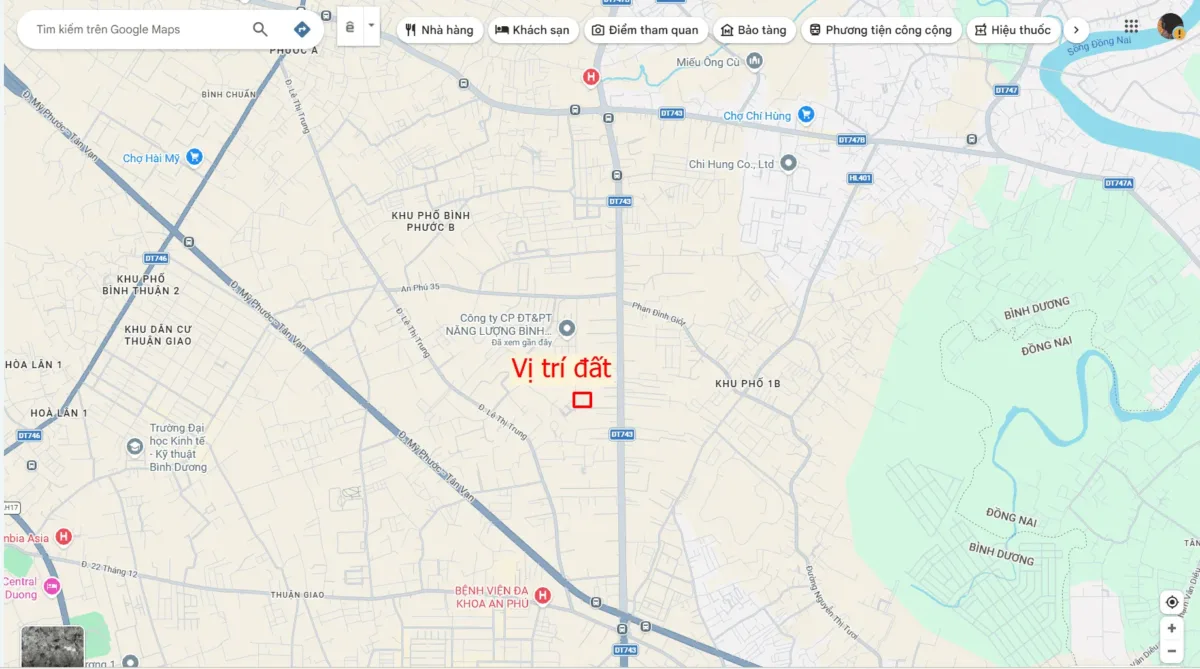The width and height of the screenshot is (1200, 669).
Task: Open the Google apps grid
Action: (1131, 27)
